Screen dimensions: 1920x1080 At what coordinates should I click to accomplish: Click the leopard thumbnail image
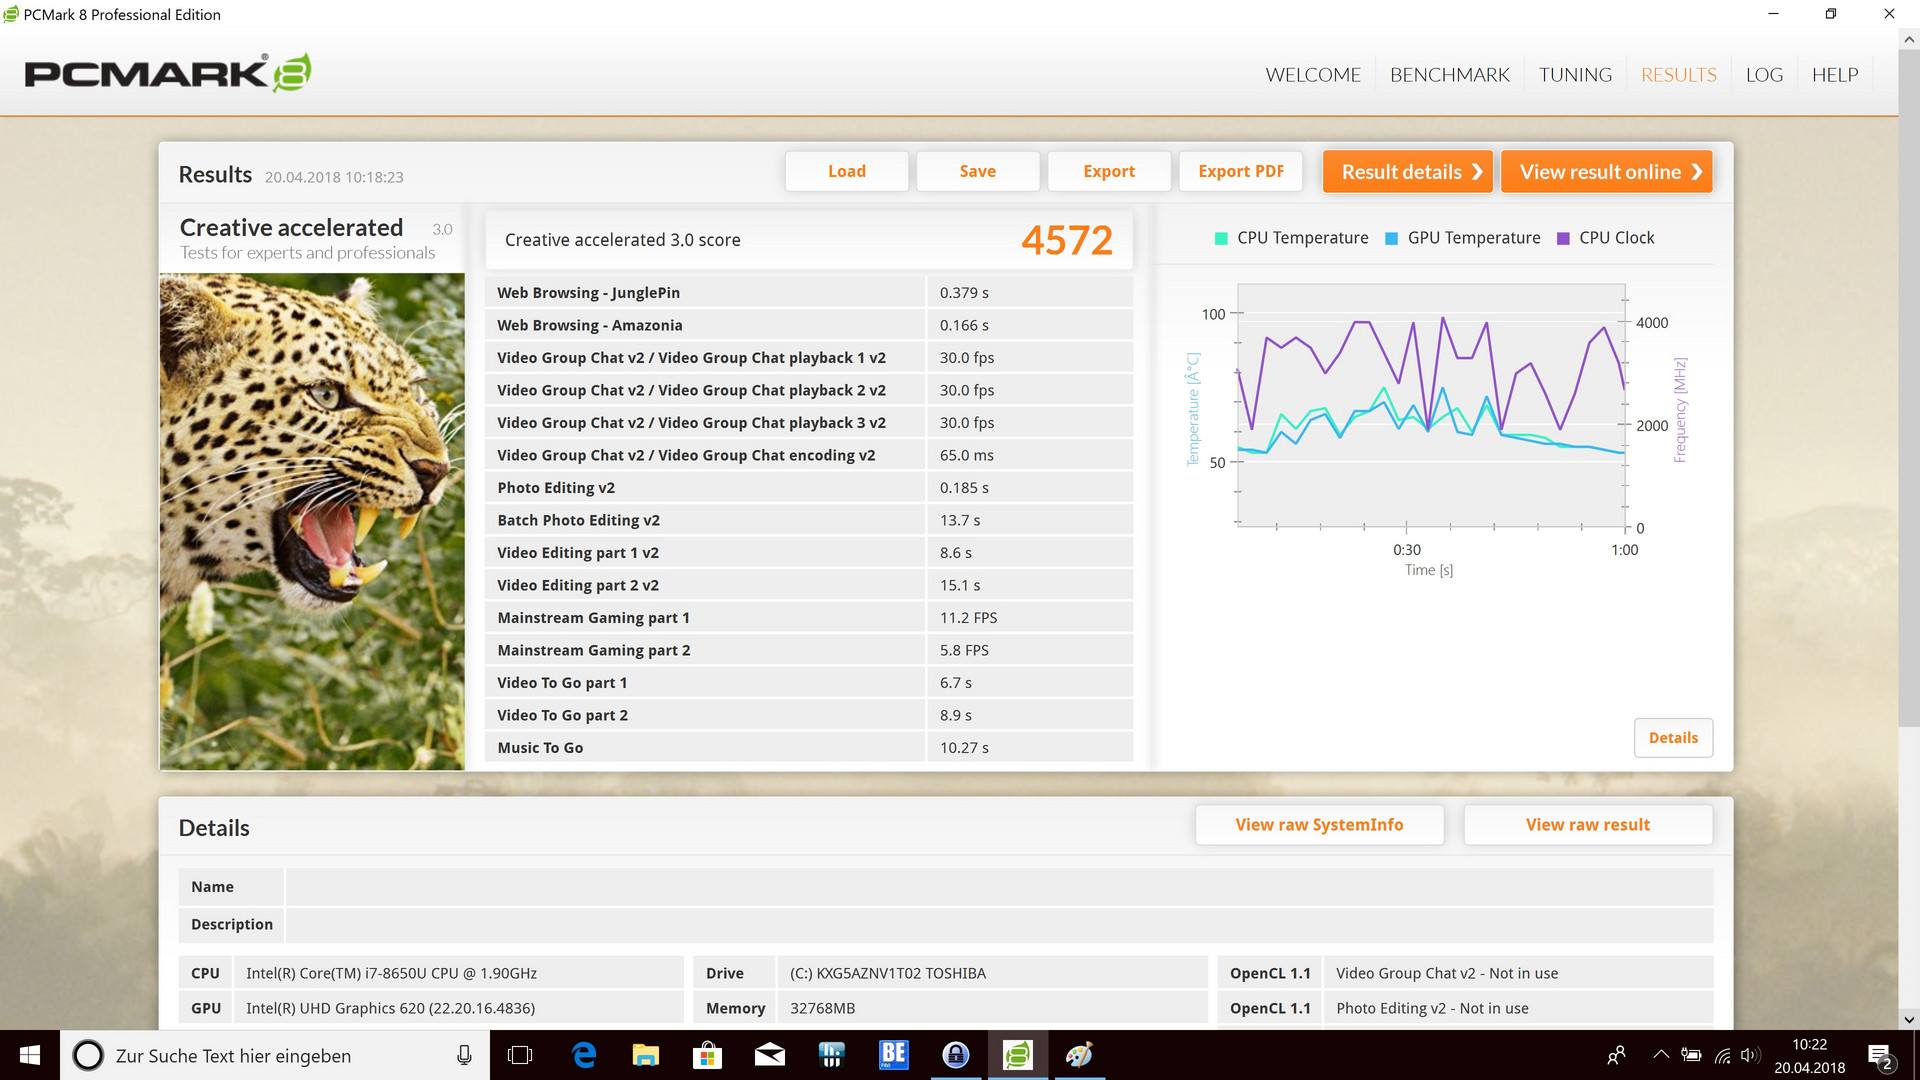pos(312,521)
